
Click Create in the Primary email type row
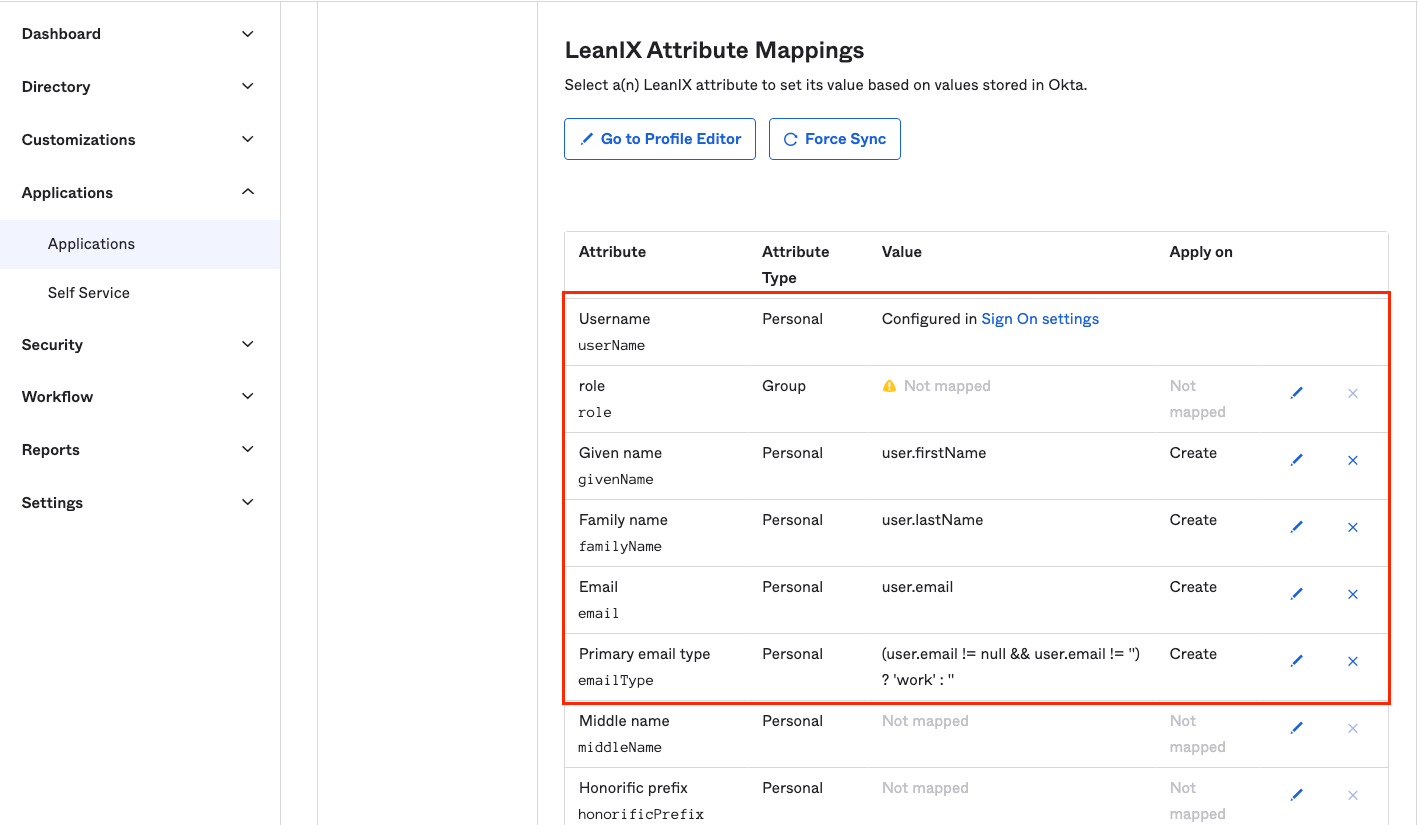click(x=1193, y=654)
